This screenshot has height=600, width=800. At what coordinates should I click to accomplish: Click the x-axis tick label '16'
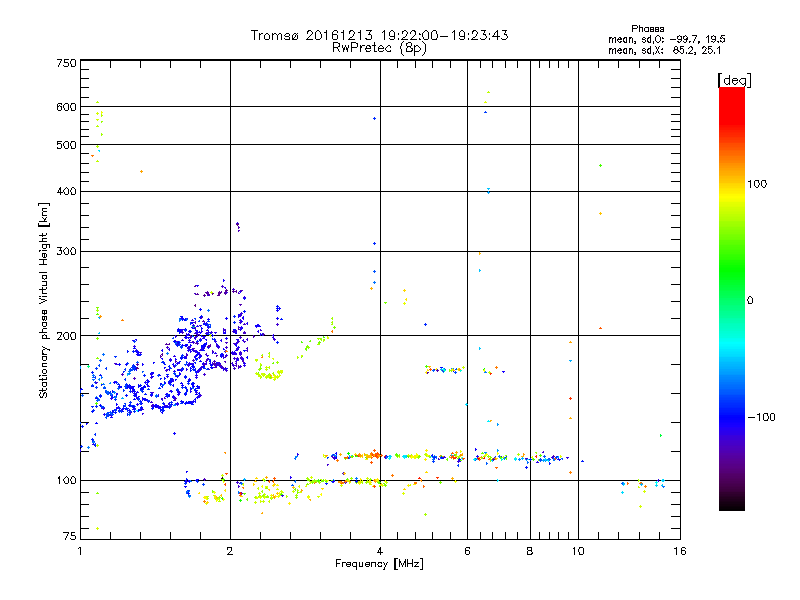[680, 551]
